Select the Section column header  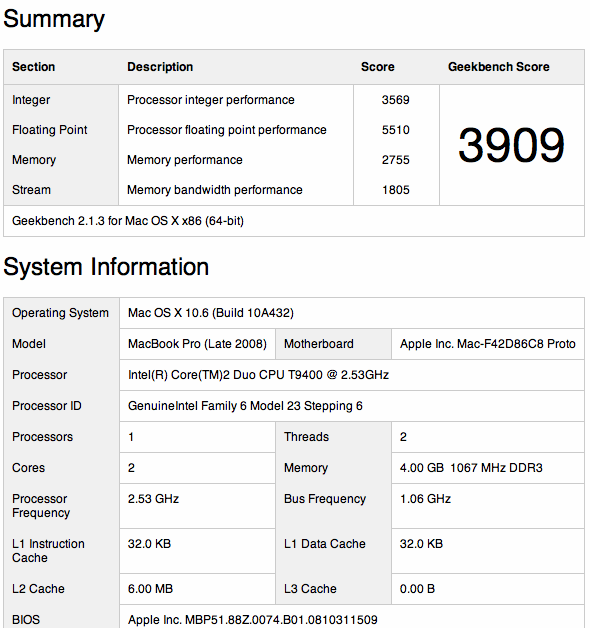point(33,66)
